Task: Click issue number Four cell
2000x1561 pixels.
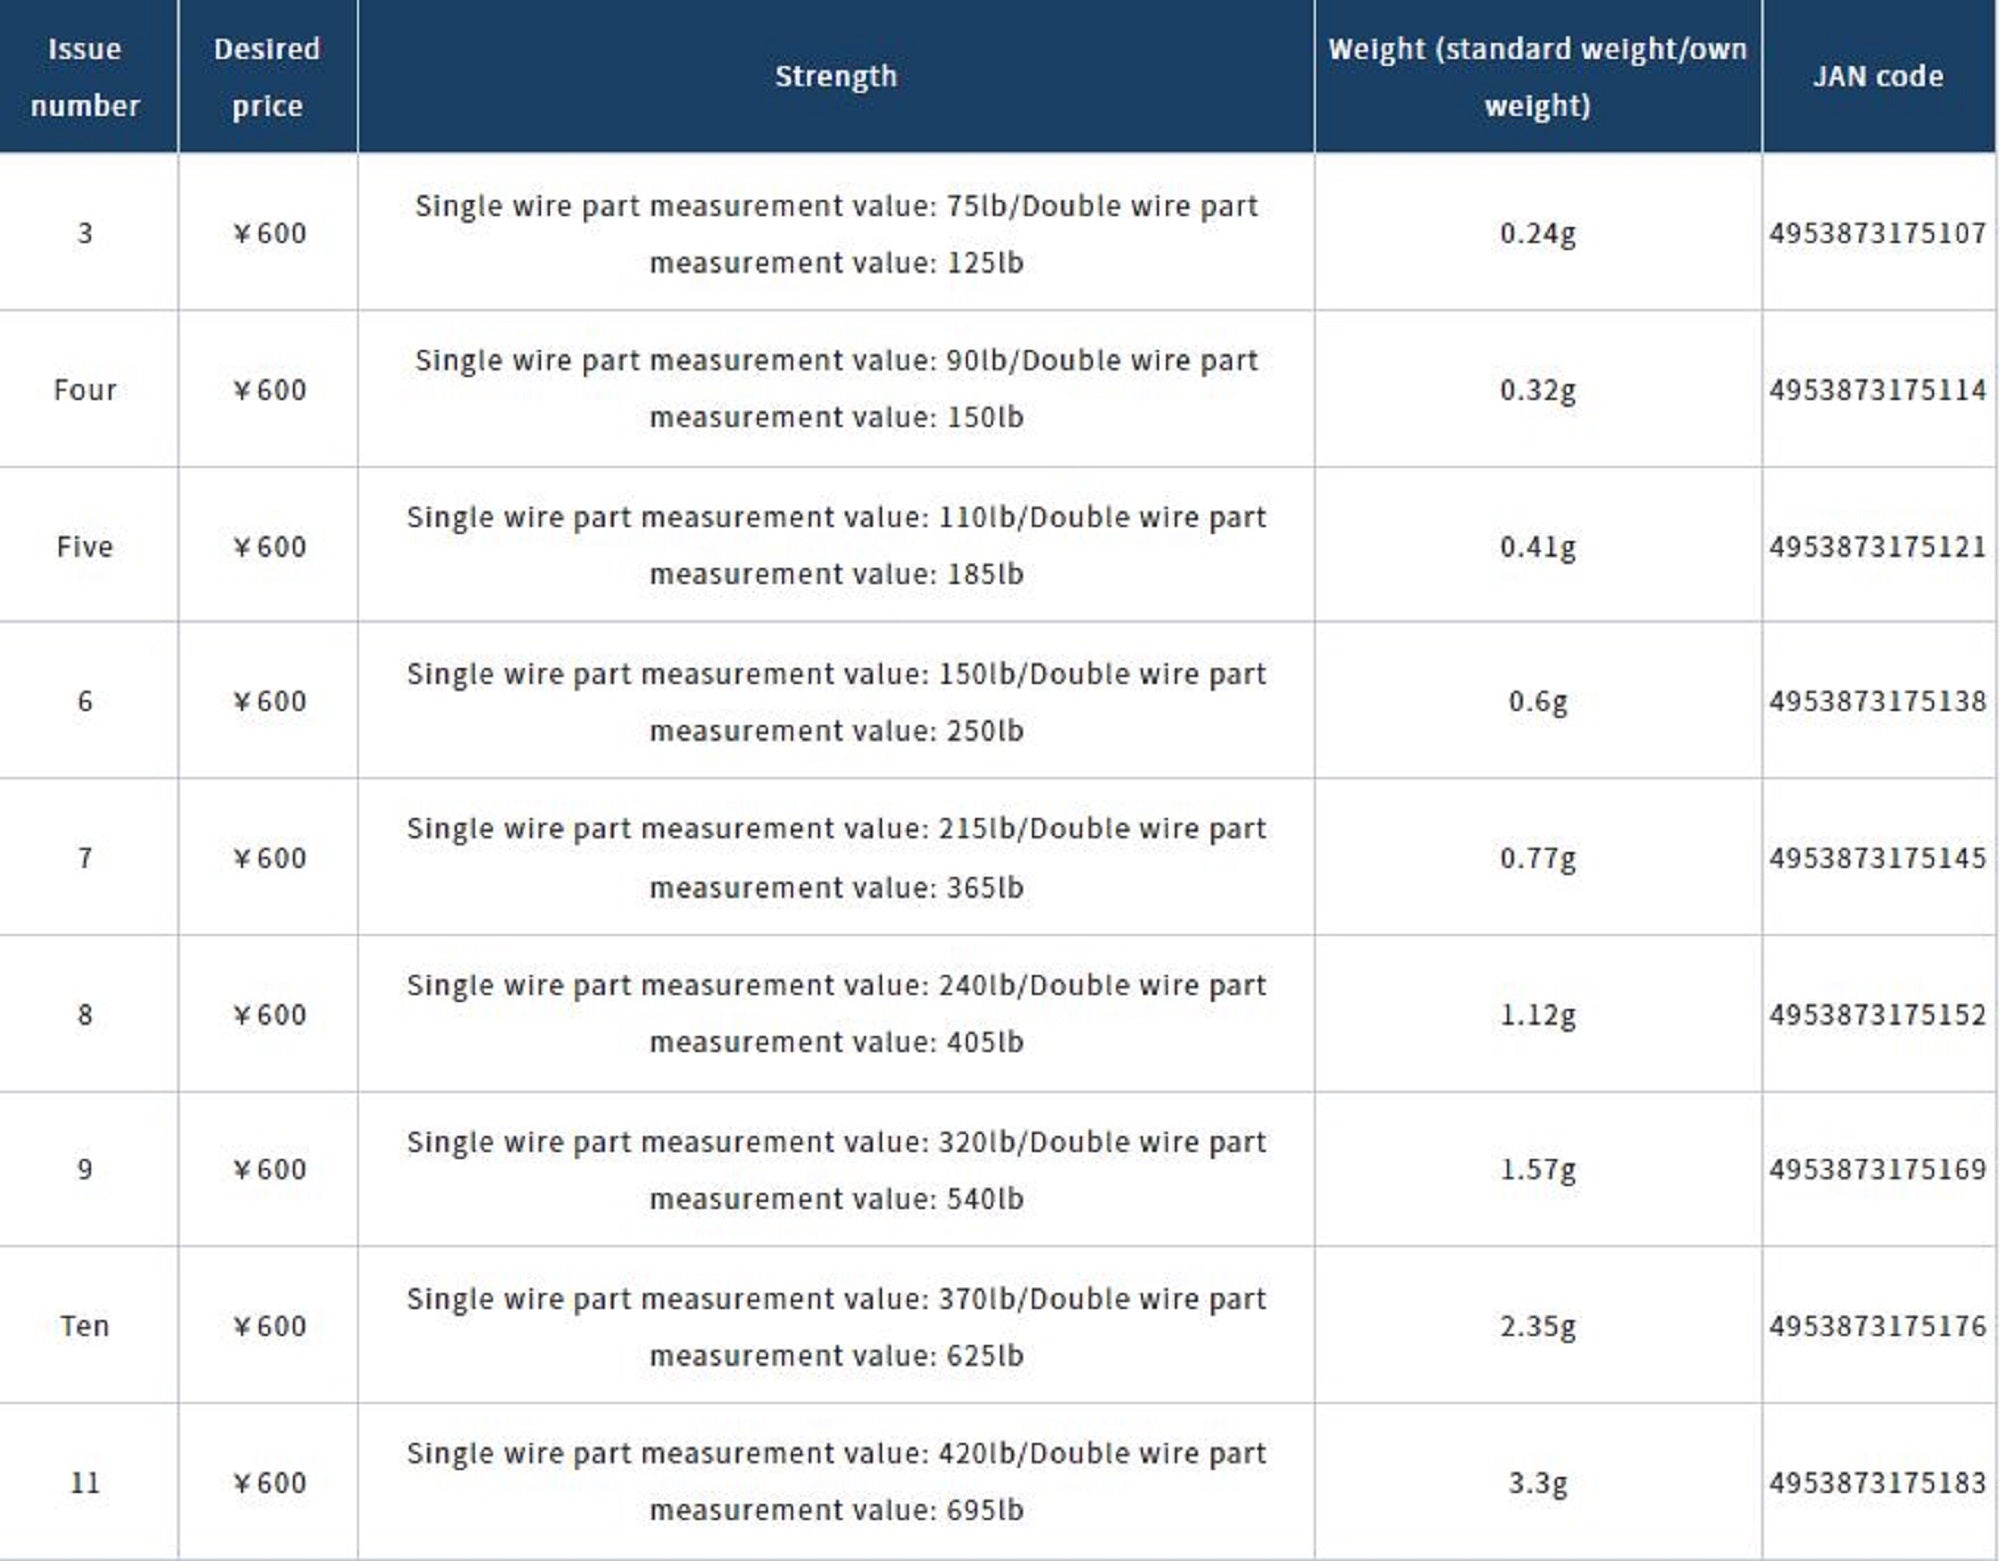Action: 85,390
